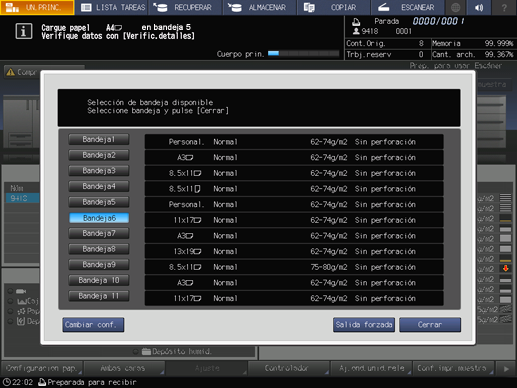Click the 13x19 paper icon in Bandeja8 row
The height and width of the screenshot is (388, 517).
pos(197,251)
